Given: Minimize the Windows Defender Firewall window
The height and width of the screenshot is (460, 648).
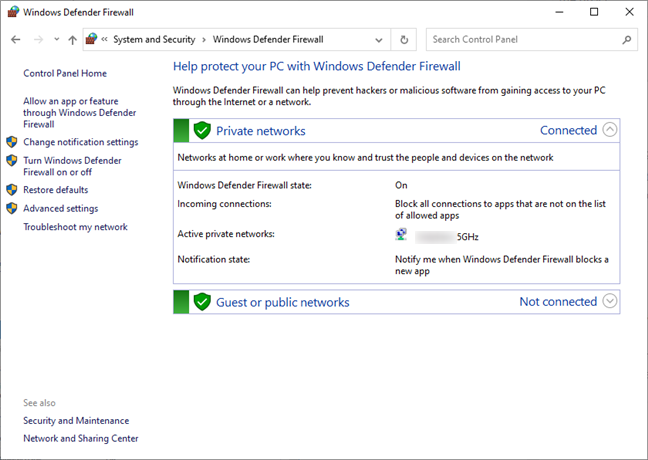Looking at the screenshot, I should pos(560,12).
